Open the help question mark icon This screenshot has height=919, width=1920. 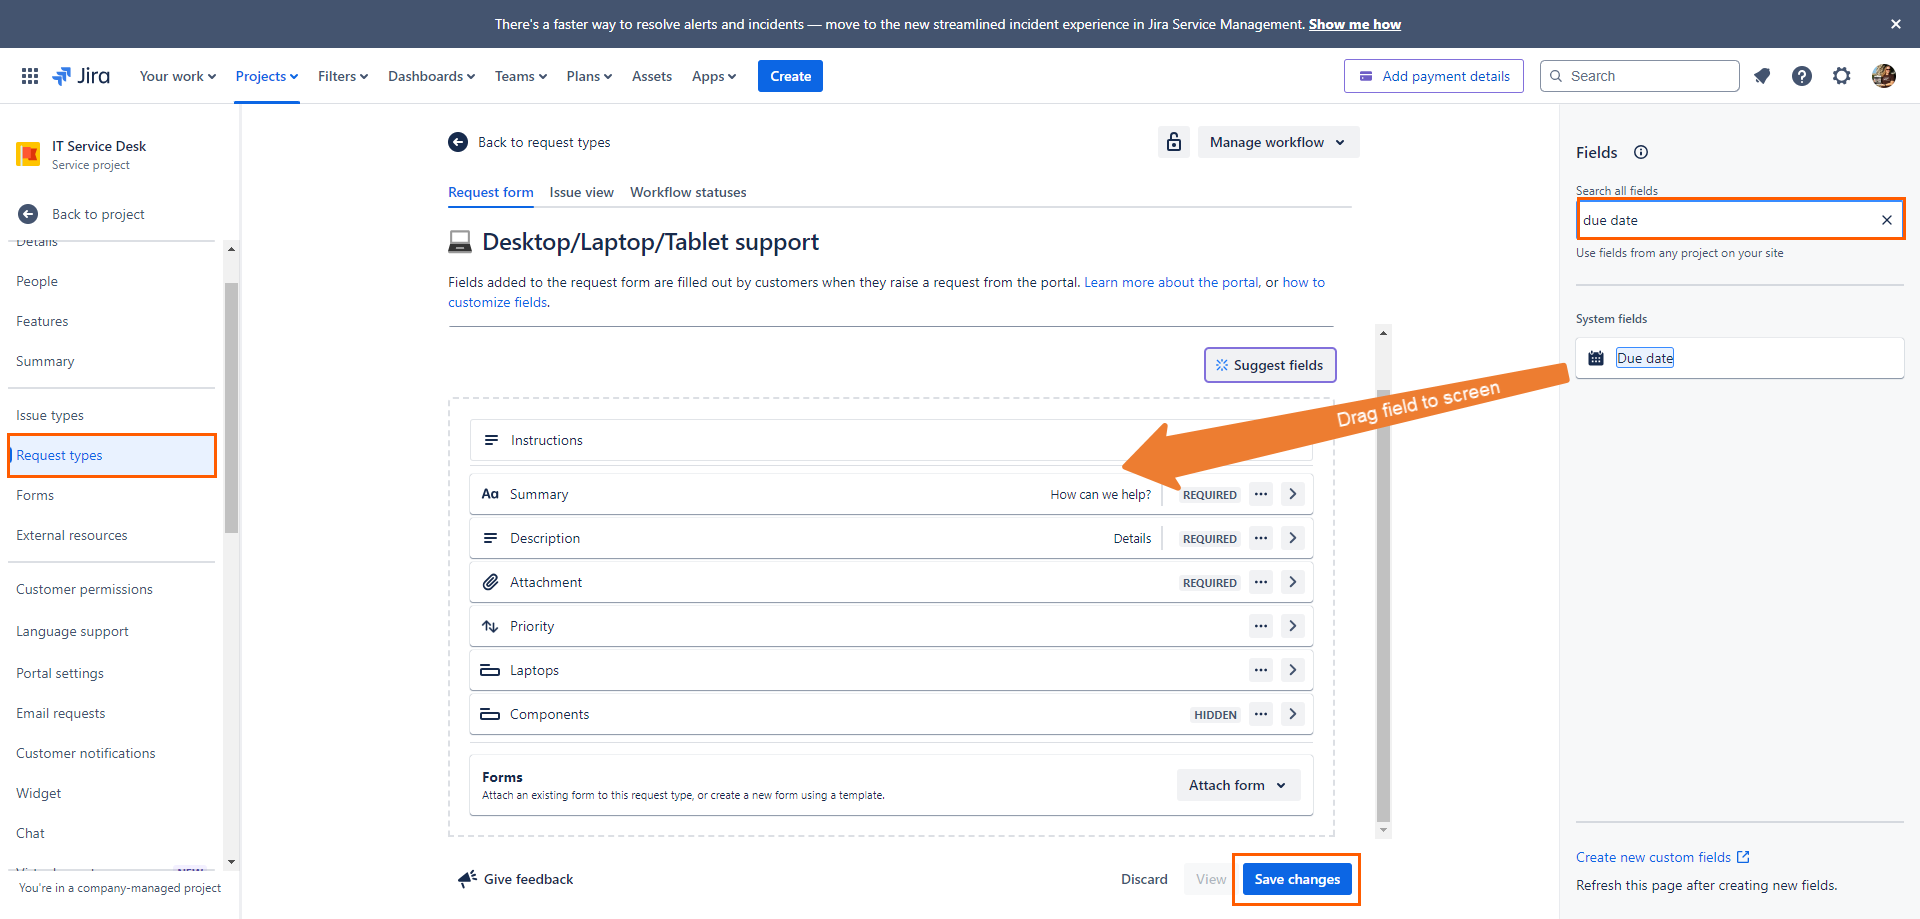tap(1802, 76)
